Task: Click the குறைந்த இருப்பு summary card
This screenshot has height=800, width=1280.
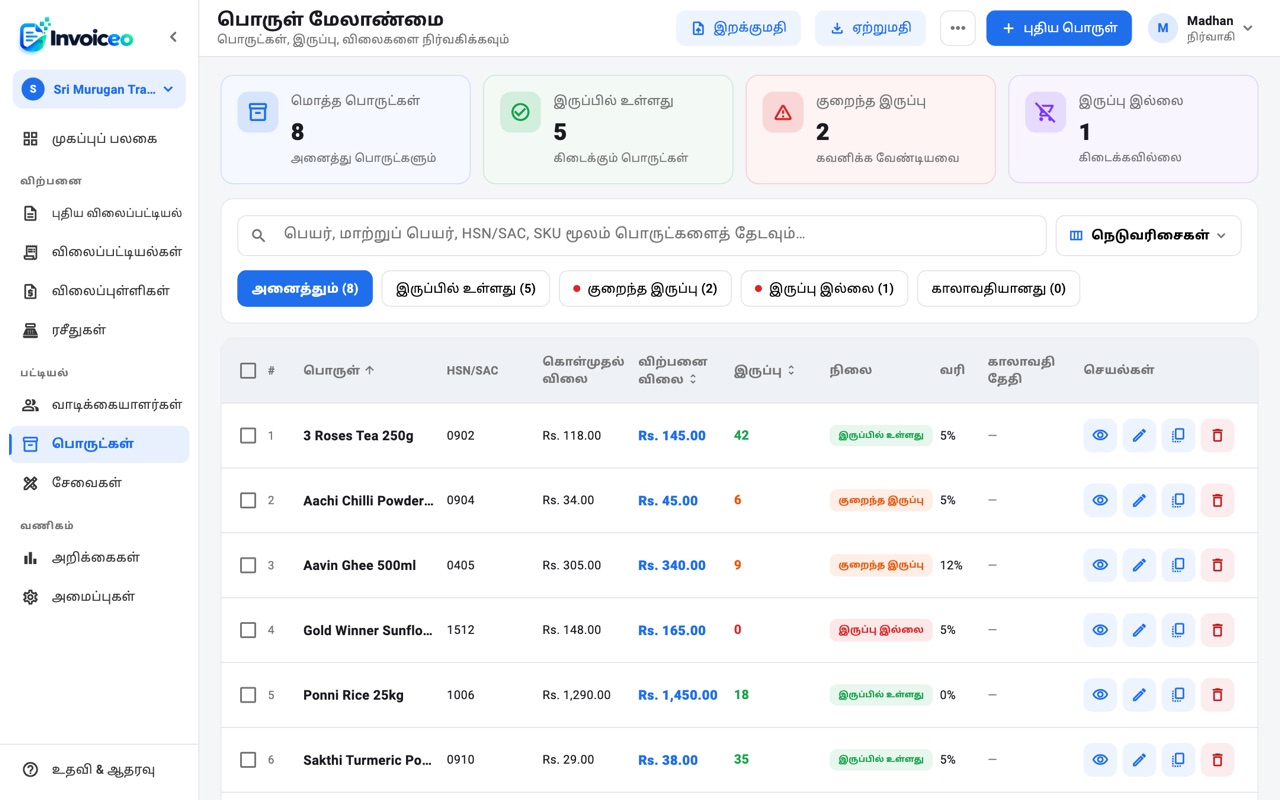Action: 870,129
